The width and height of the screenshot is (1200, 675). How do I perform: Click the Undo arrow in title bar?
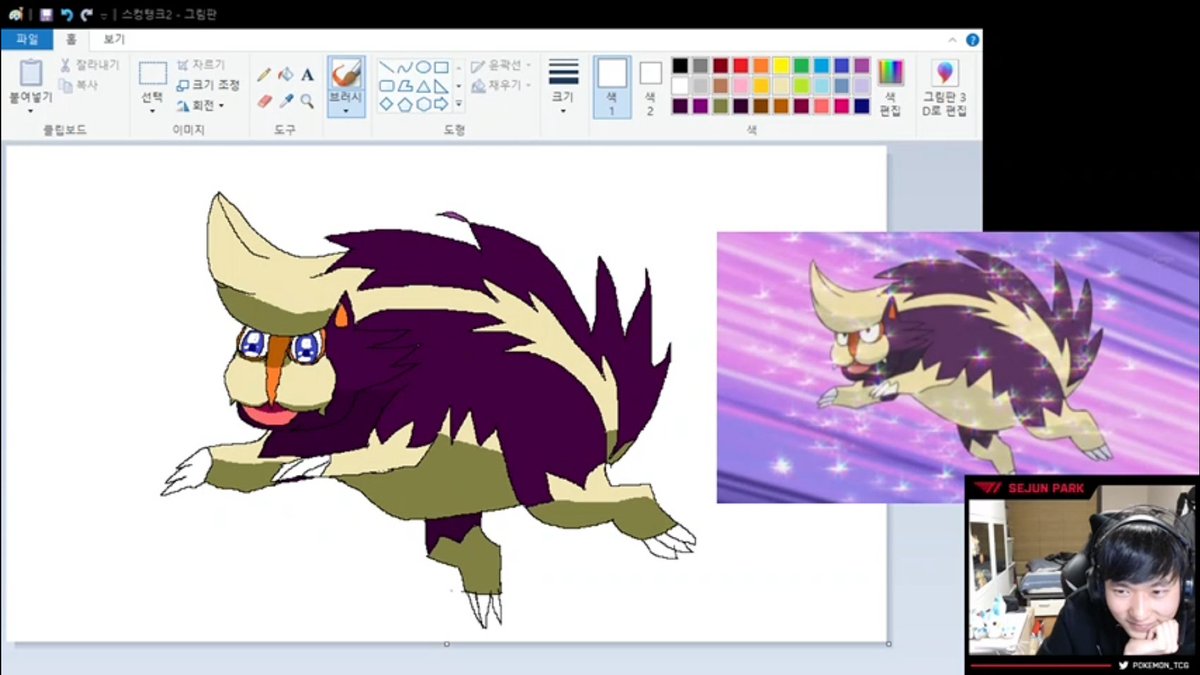(66, 14)
